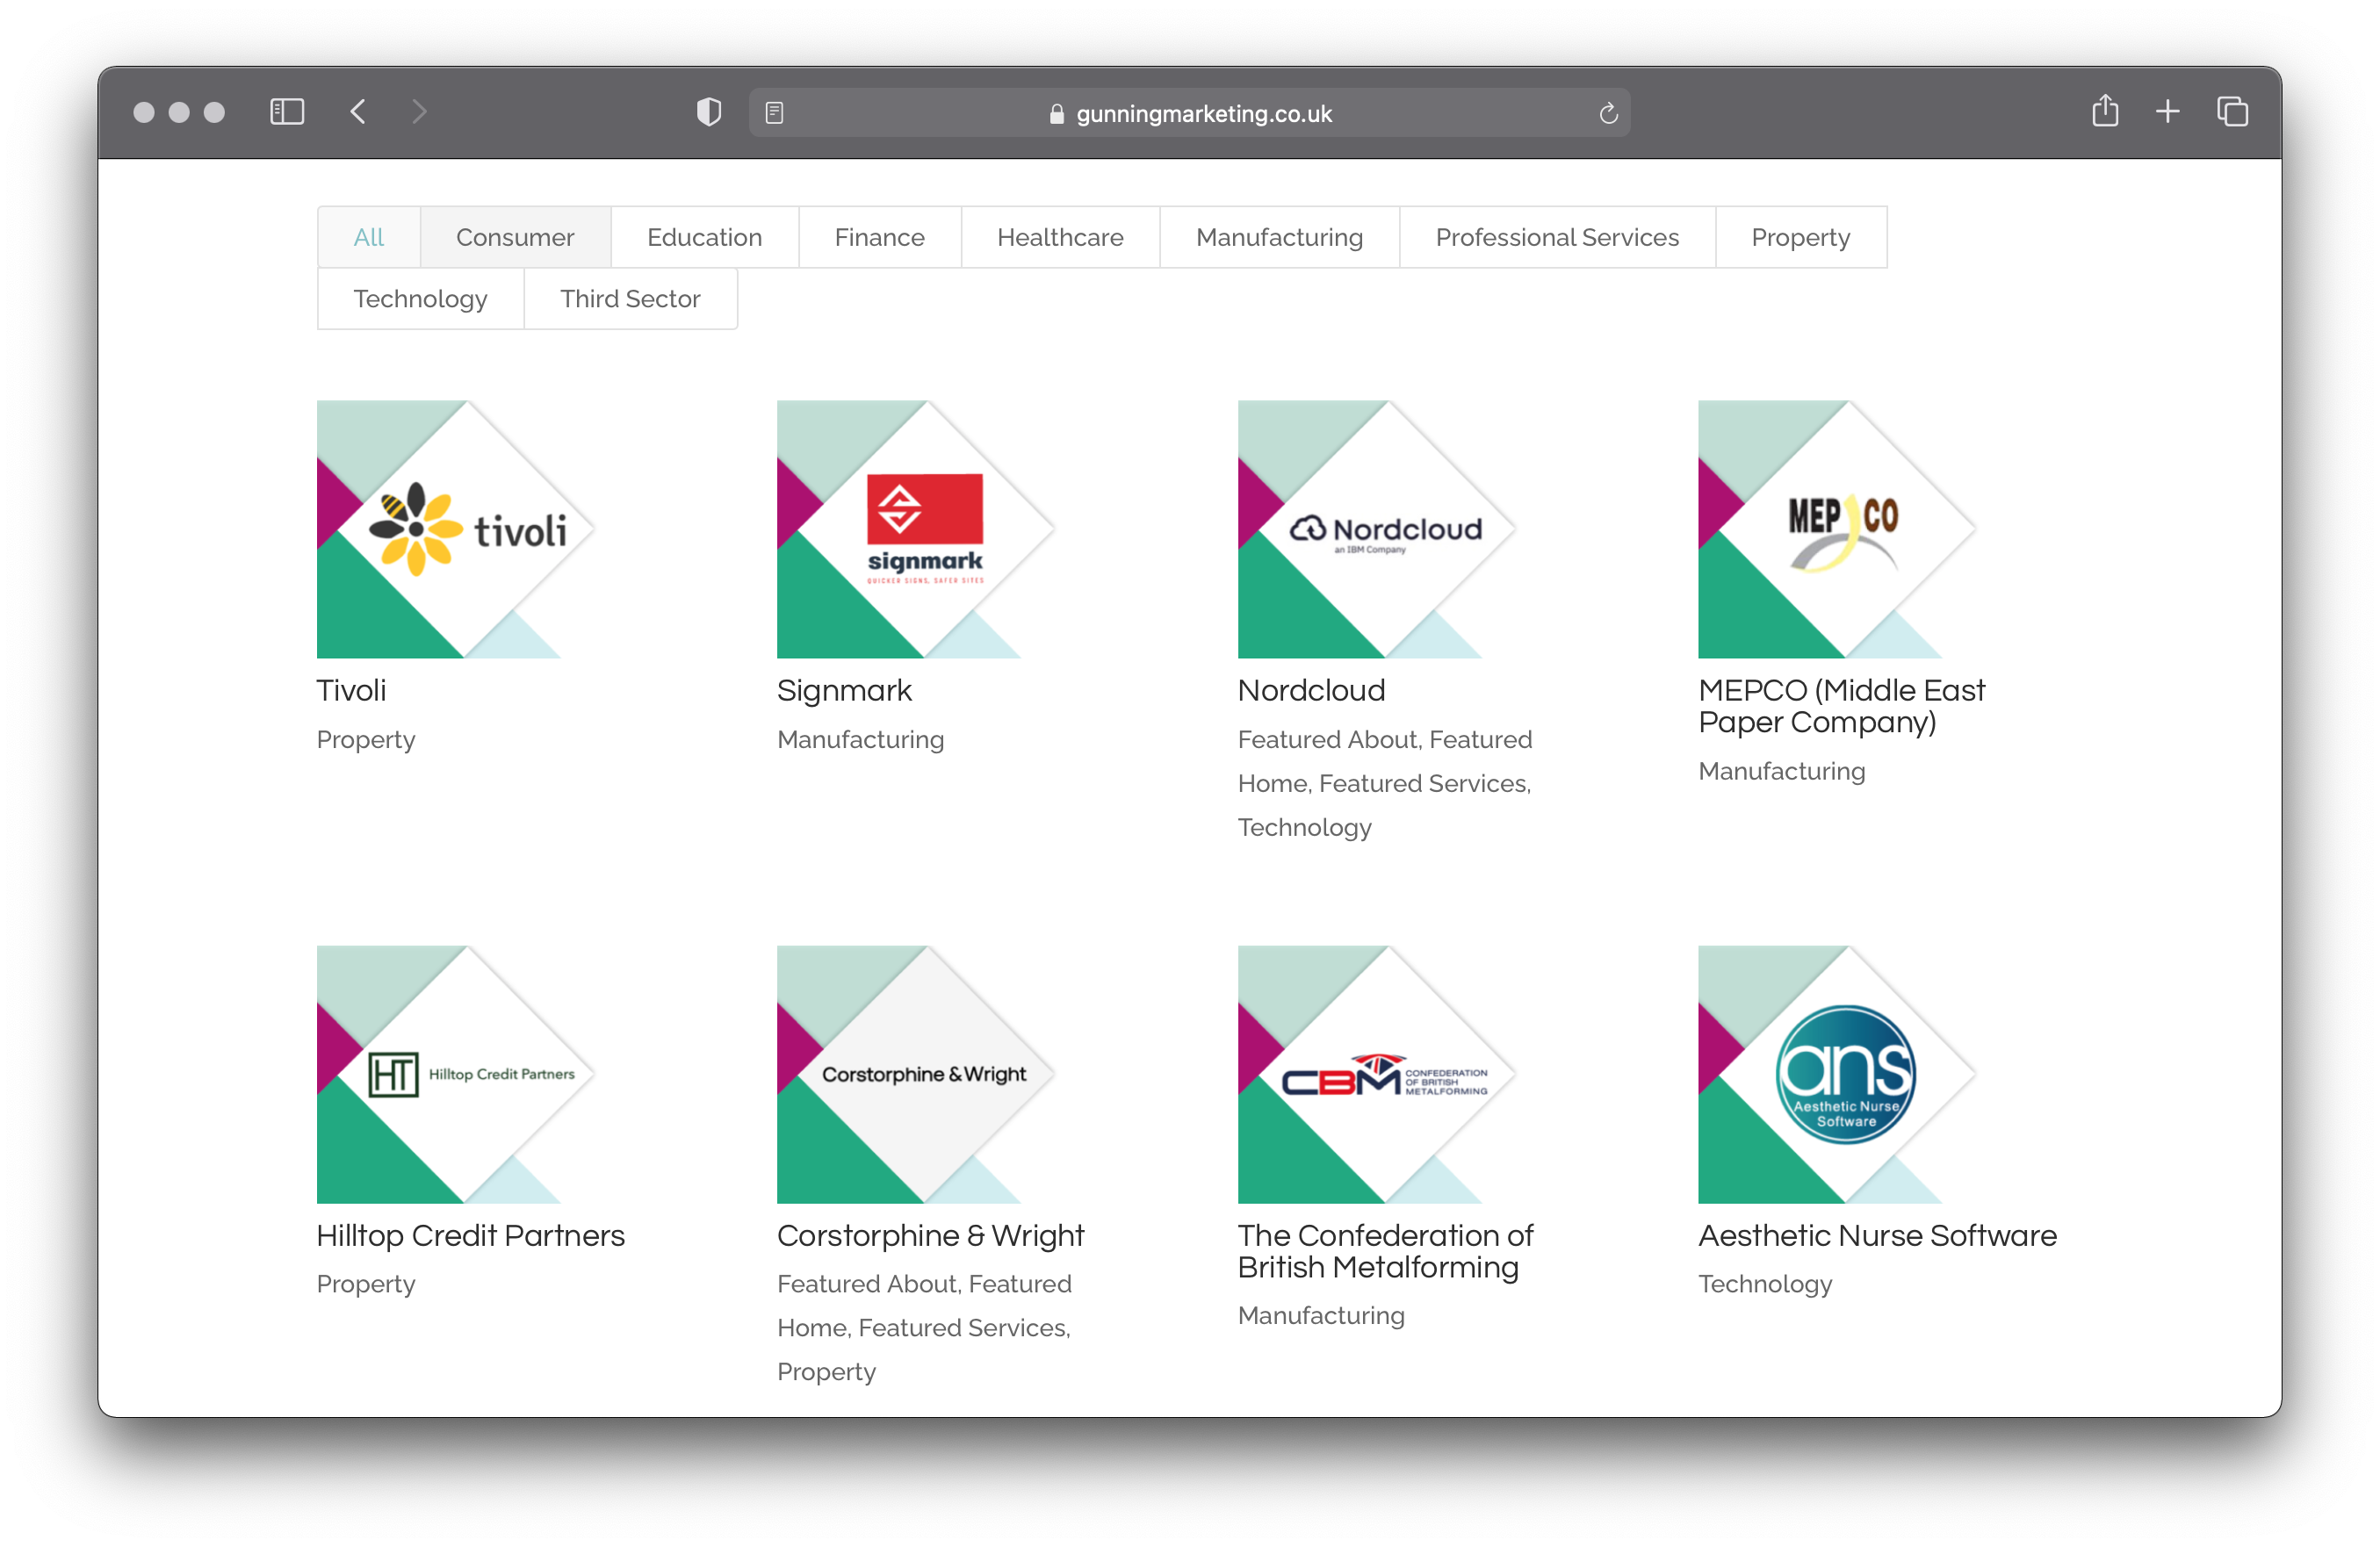Toggle the Property category filter
The height and width of the screenshot is (1547, 2380).
(1800, 238)
